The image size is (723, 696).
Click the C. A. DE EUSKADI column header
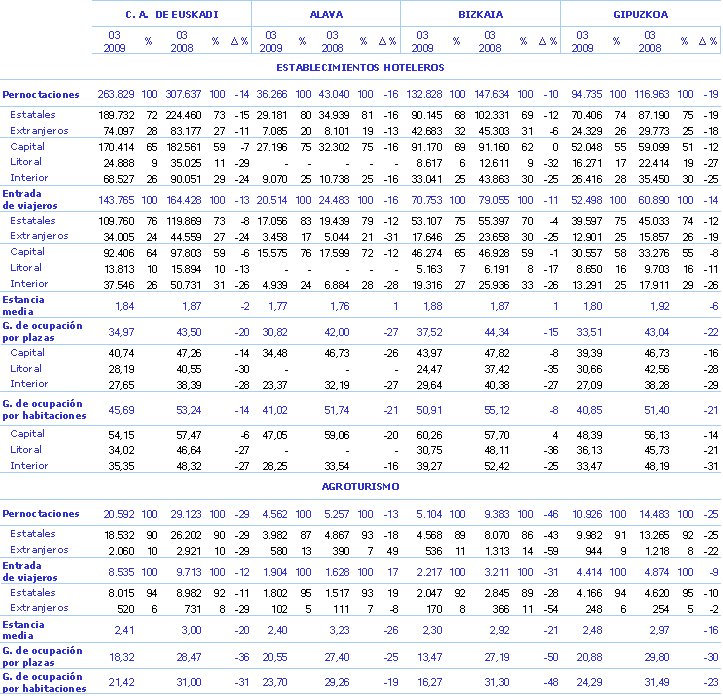[172, 15]
